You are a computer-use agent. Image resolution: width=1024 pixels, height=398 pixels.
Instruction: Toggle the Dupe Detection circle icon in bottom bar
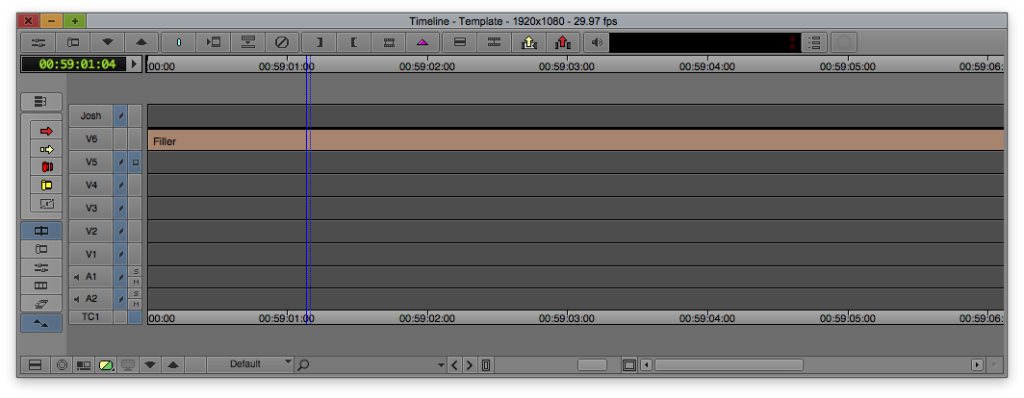tap(62, 365)
